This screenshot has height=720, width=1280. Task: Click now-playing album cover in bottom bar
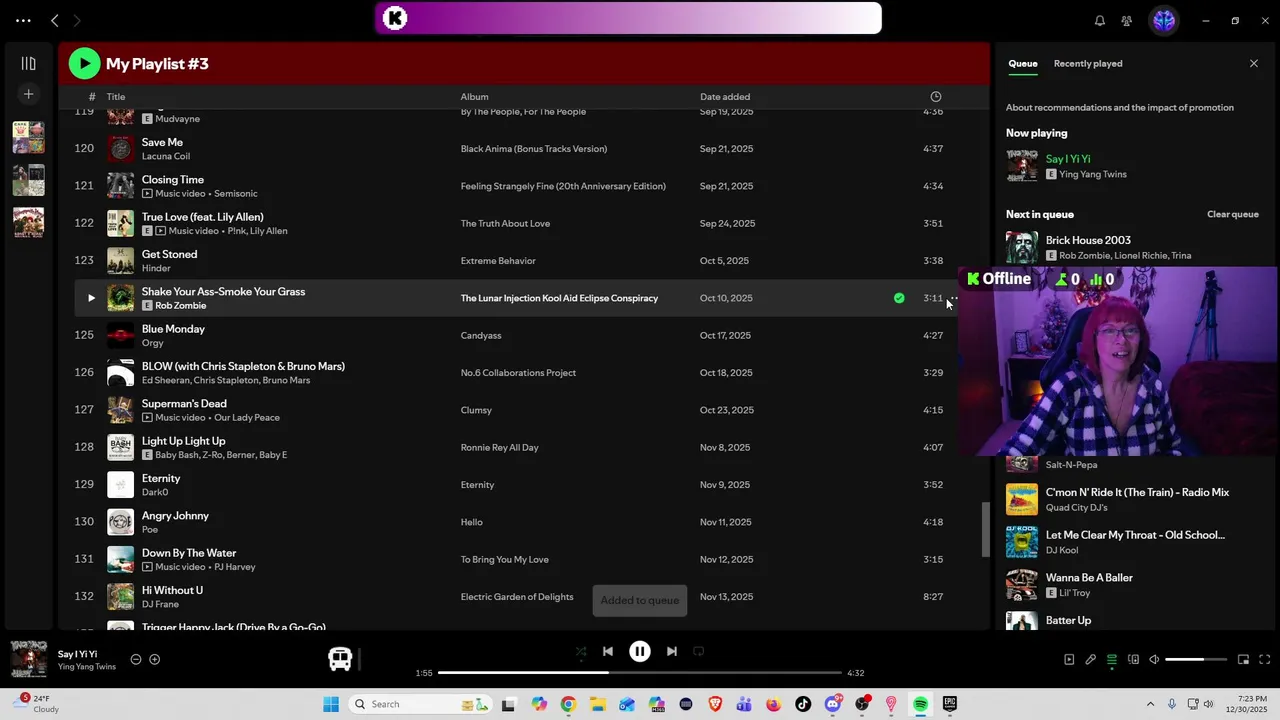(x=28, y=659)
